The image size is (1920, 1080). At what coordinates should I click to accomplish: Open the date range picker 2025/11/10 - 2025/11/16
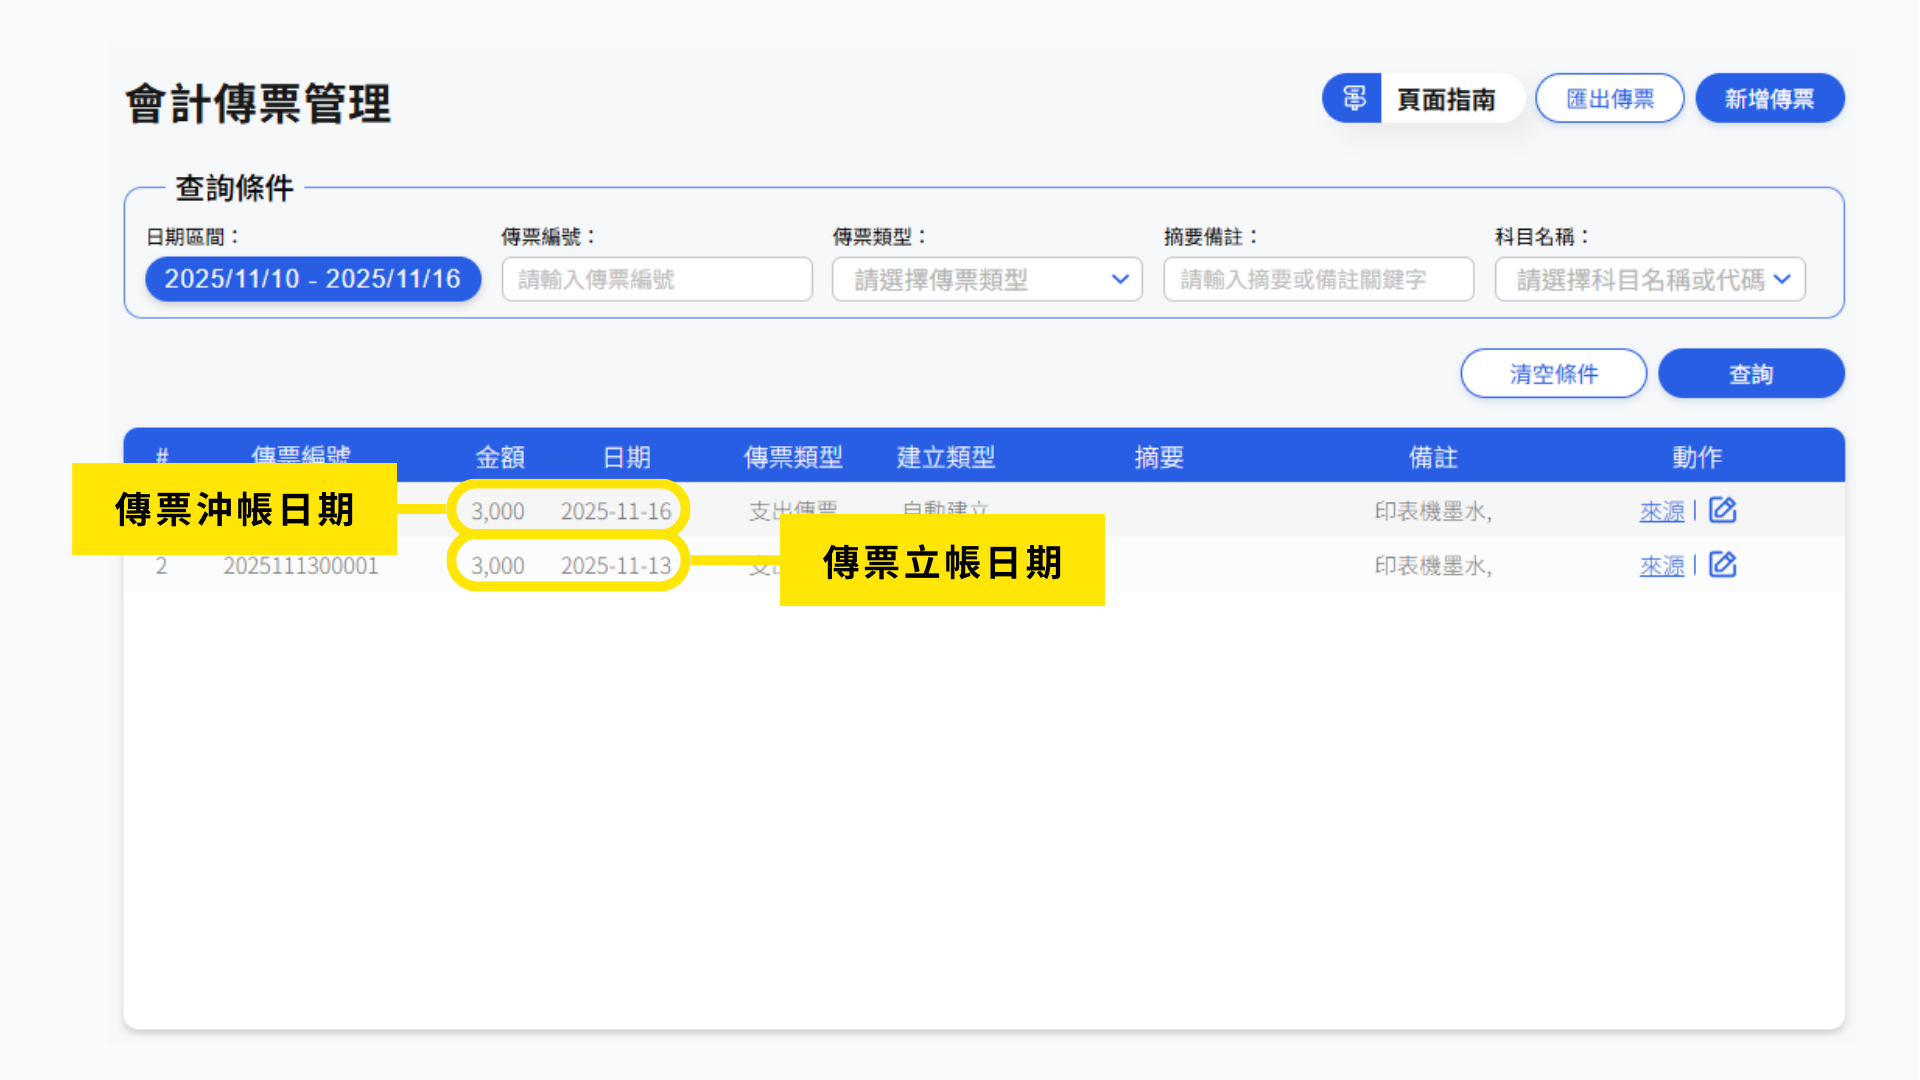[x=313, y=279]
